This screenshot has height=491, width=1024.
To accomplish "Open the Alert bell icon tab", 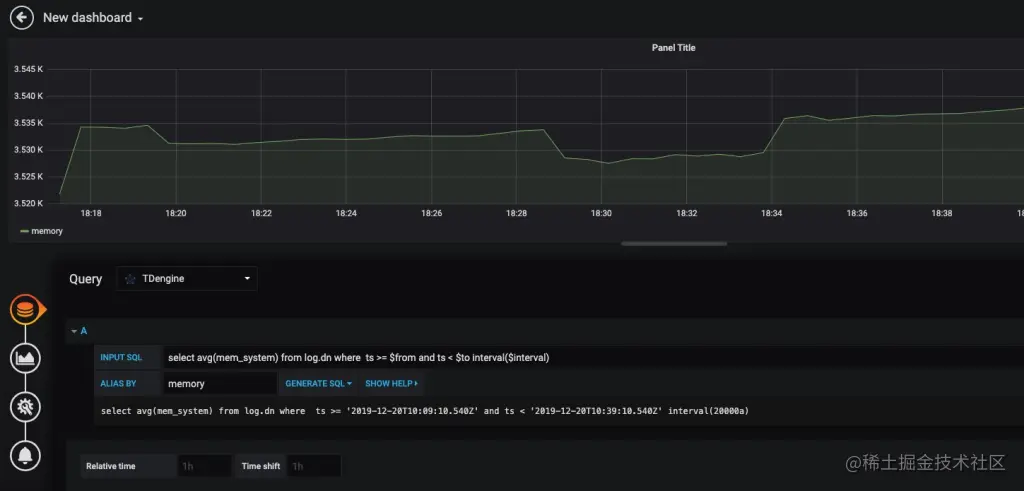I will click(x=25, y=456).
